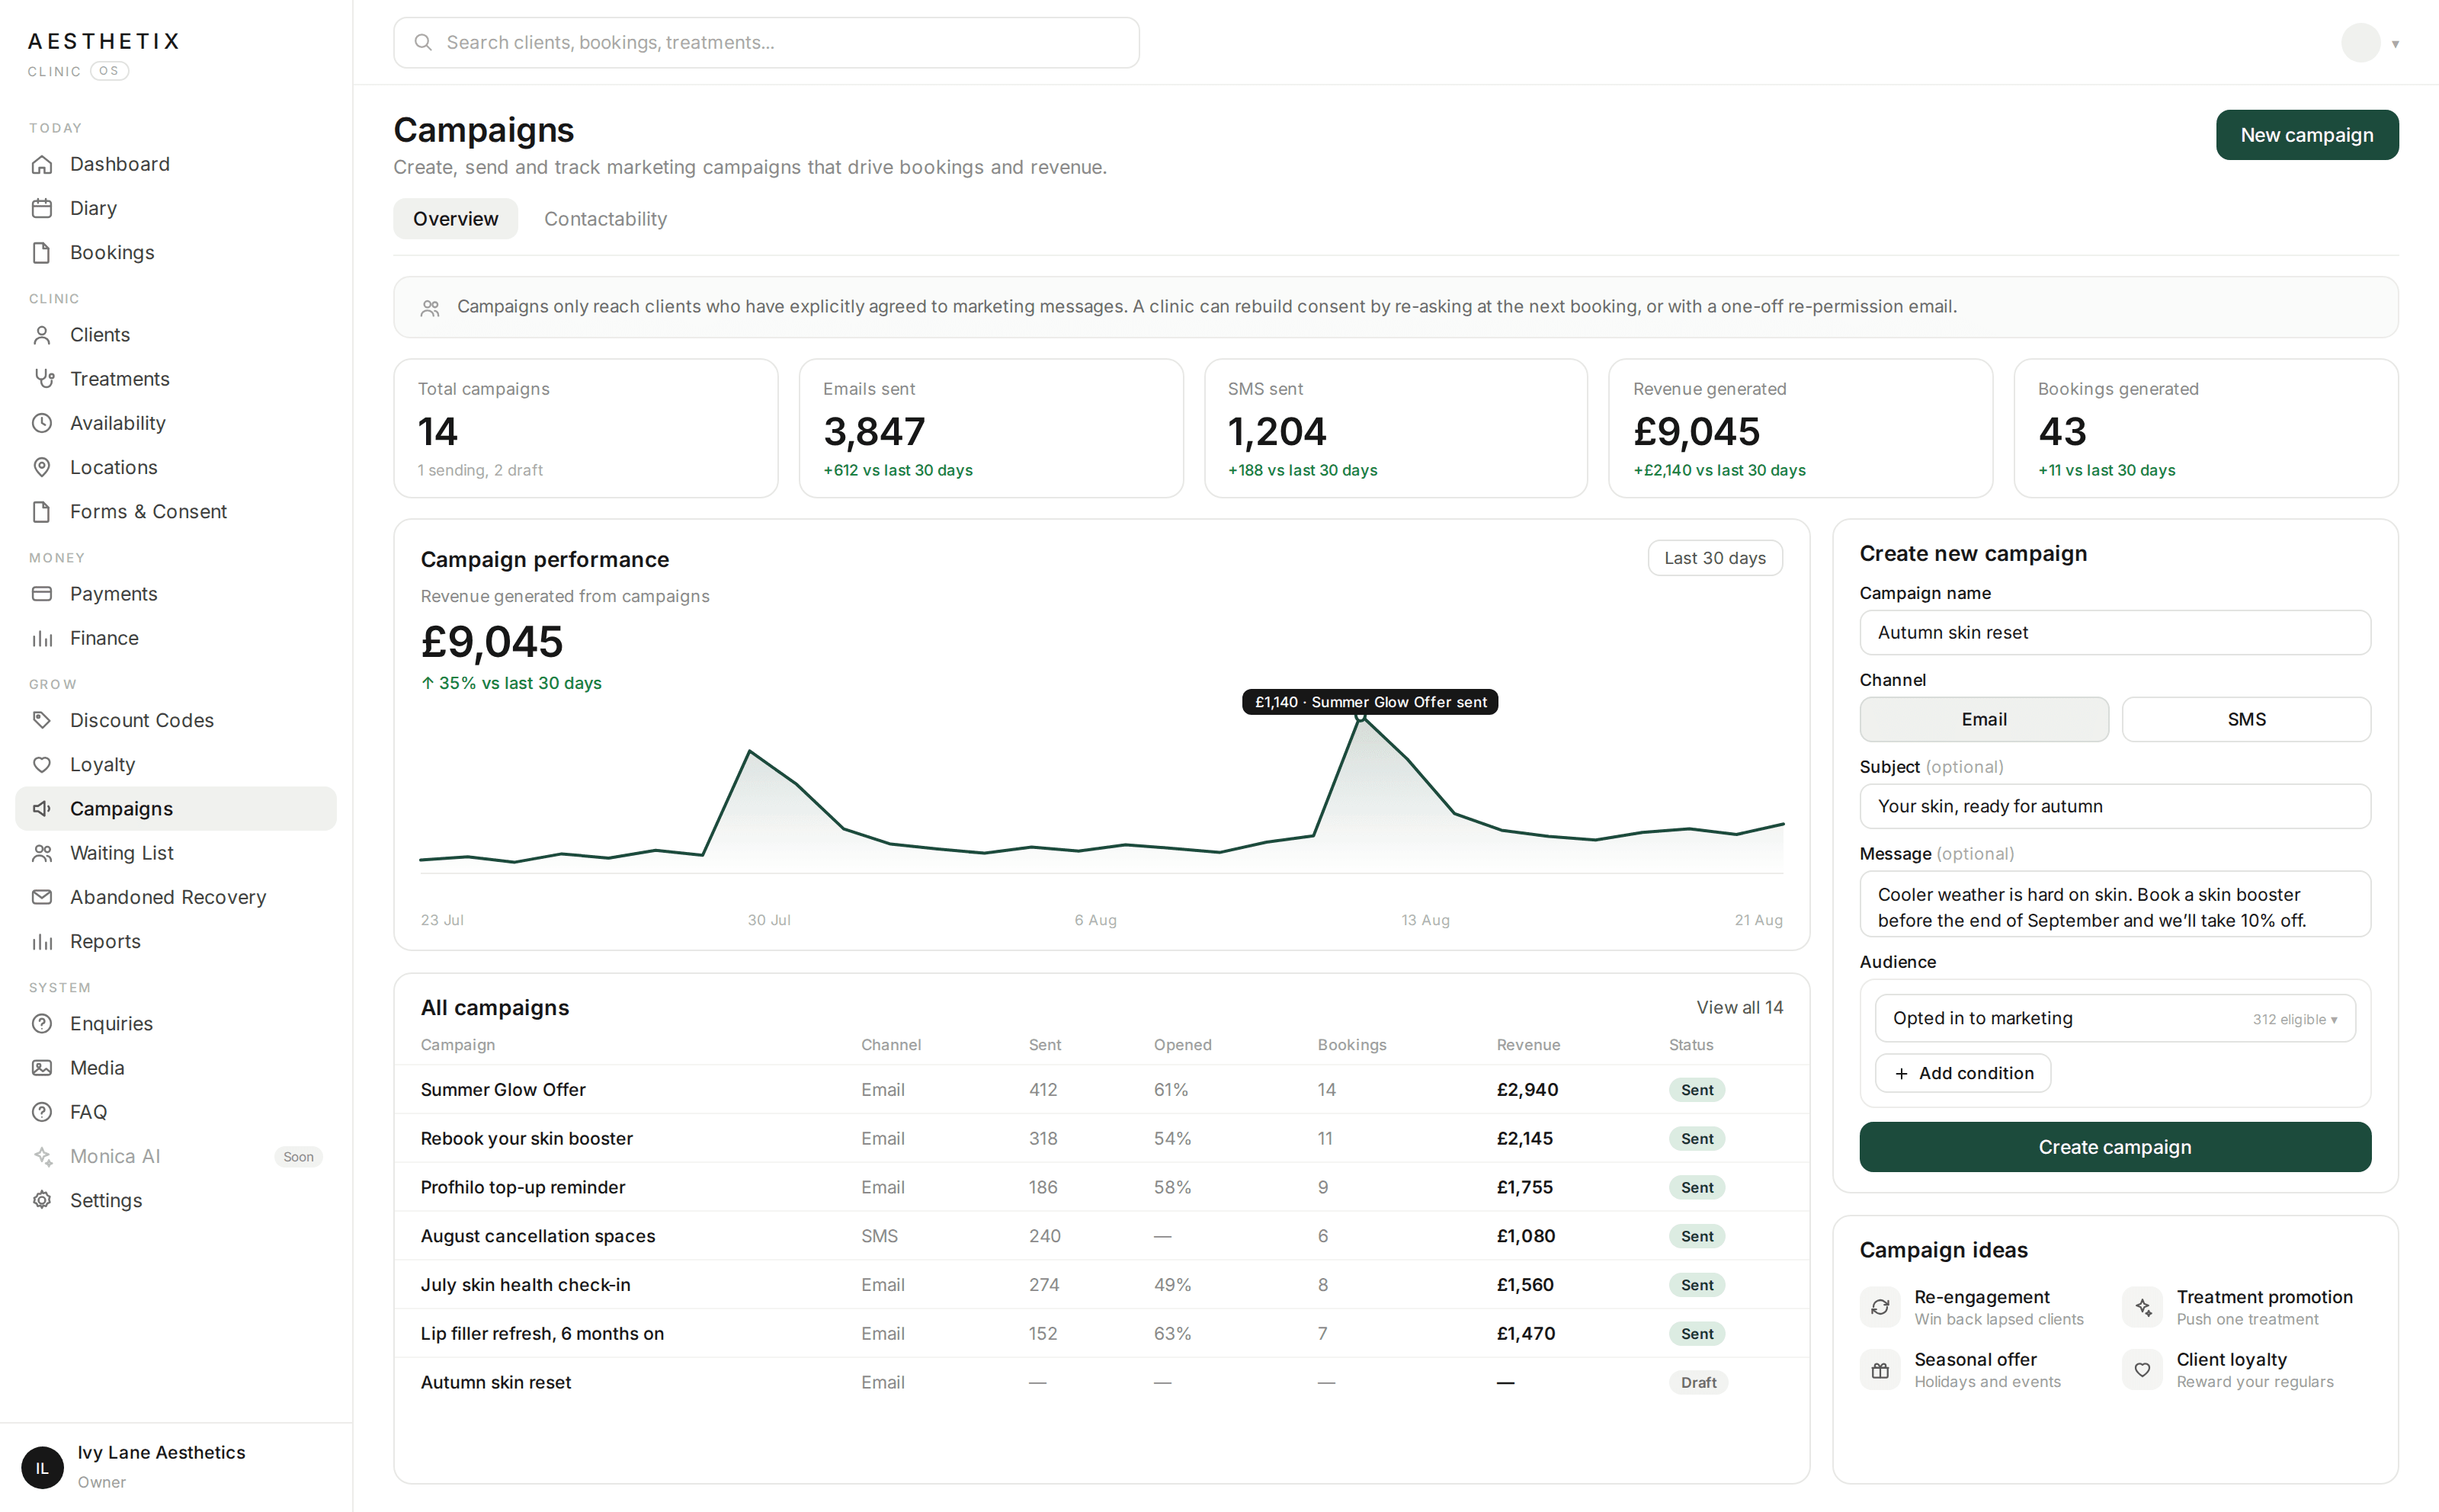Click the Create campaign button
This screenshot has width=2439, height=1512.
click(x=2115, y=1147)
